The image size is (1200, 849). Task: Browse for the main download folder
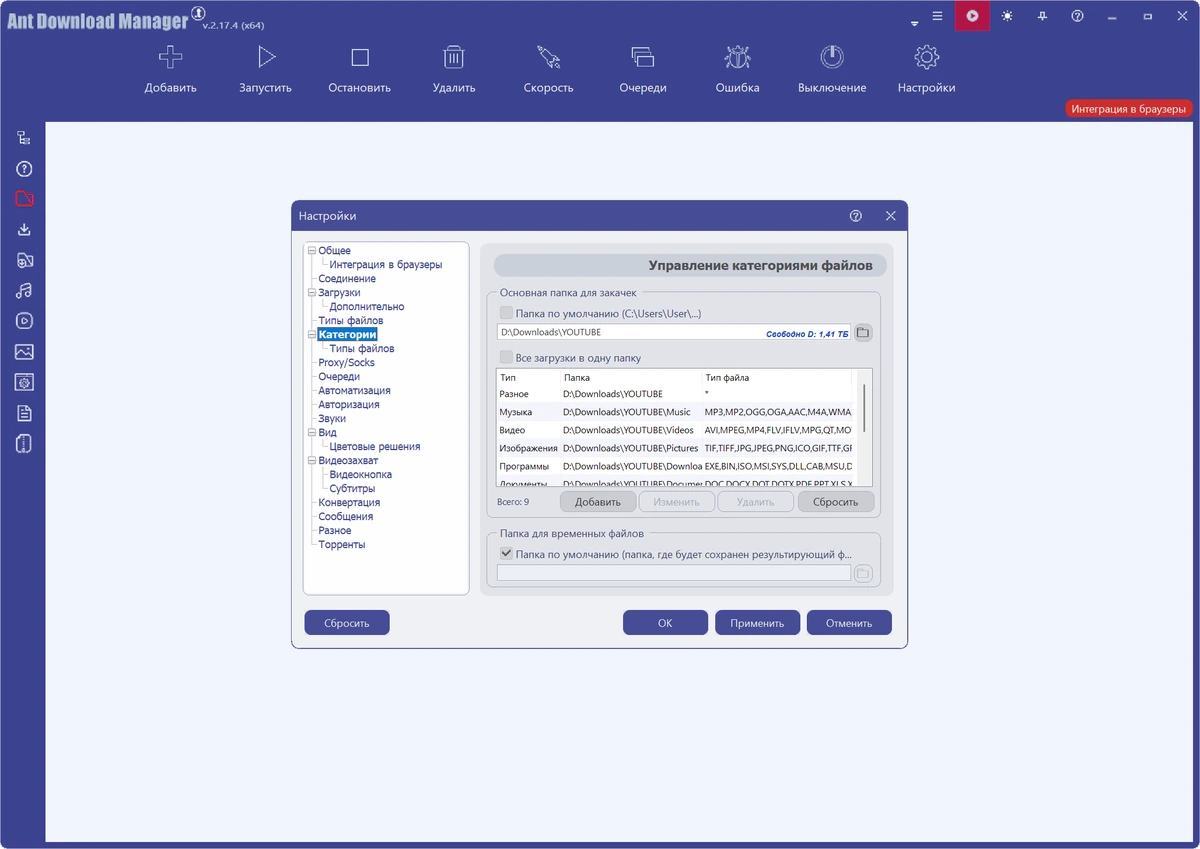click(863, 332)
